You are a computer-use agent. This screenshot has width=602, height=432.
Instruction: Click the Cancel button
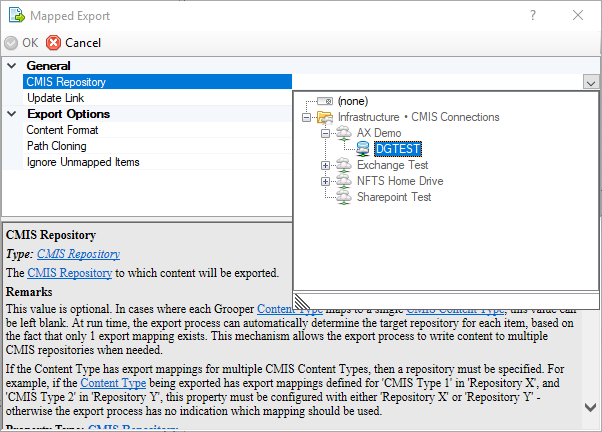pyautogui.click(x=74, y=43)
